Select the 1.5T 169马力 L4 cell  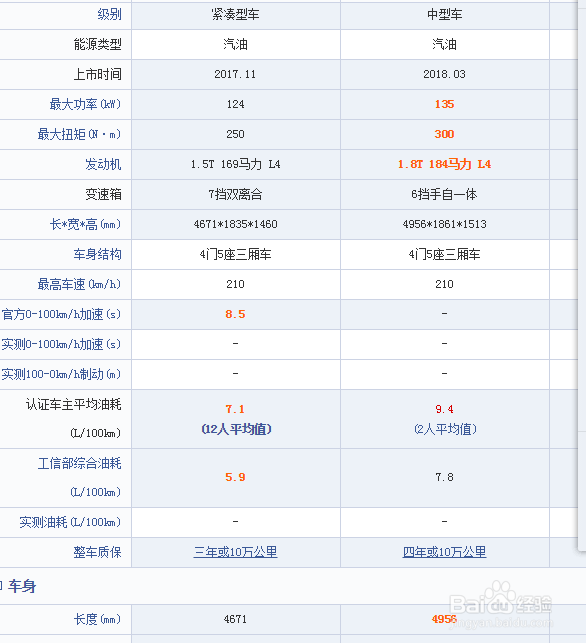coord(235,164)
